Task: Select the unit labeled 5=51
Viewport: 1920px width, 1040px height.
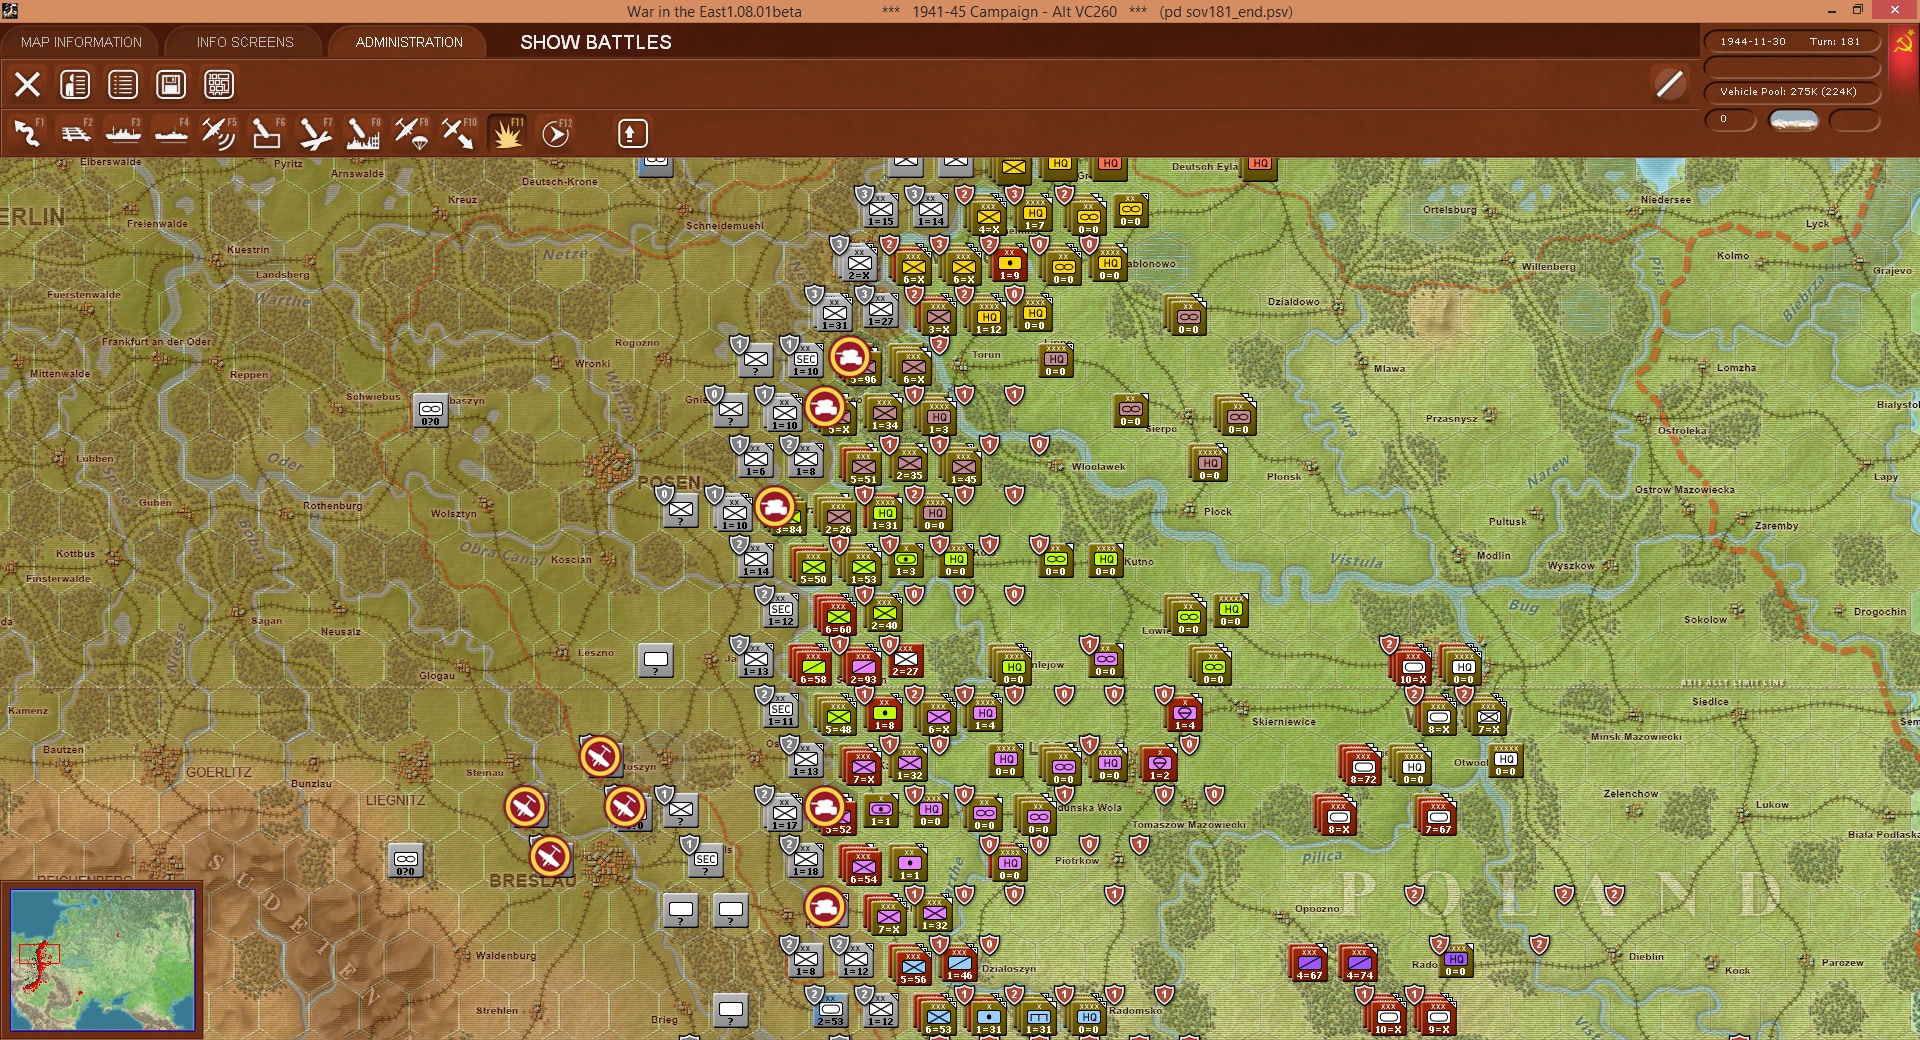Action: [x=863, y=467]
